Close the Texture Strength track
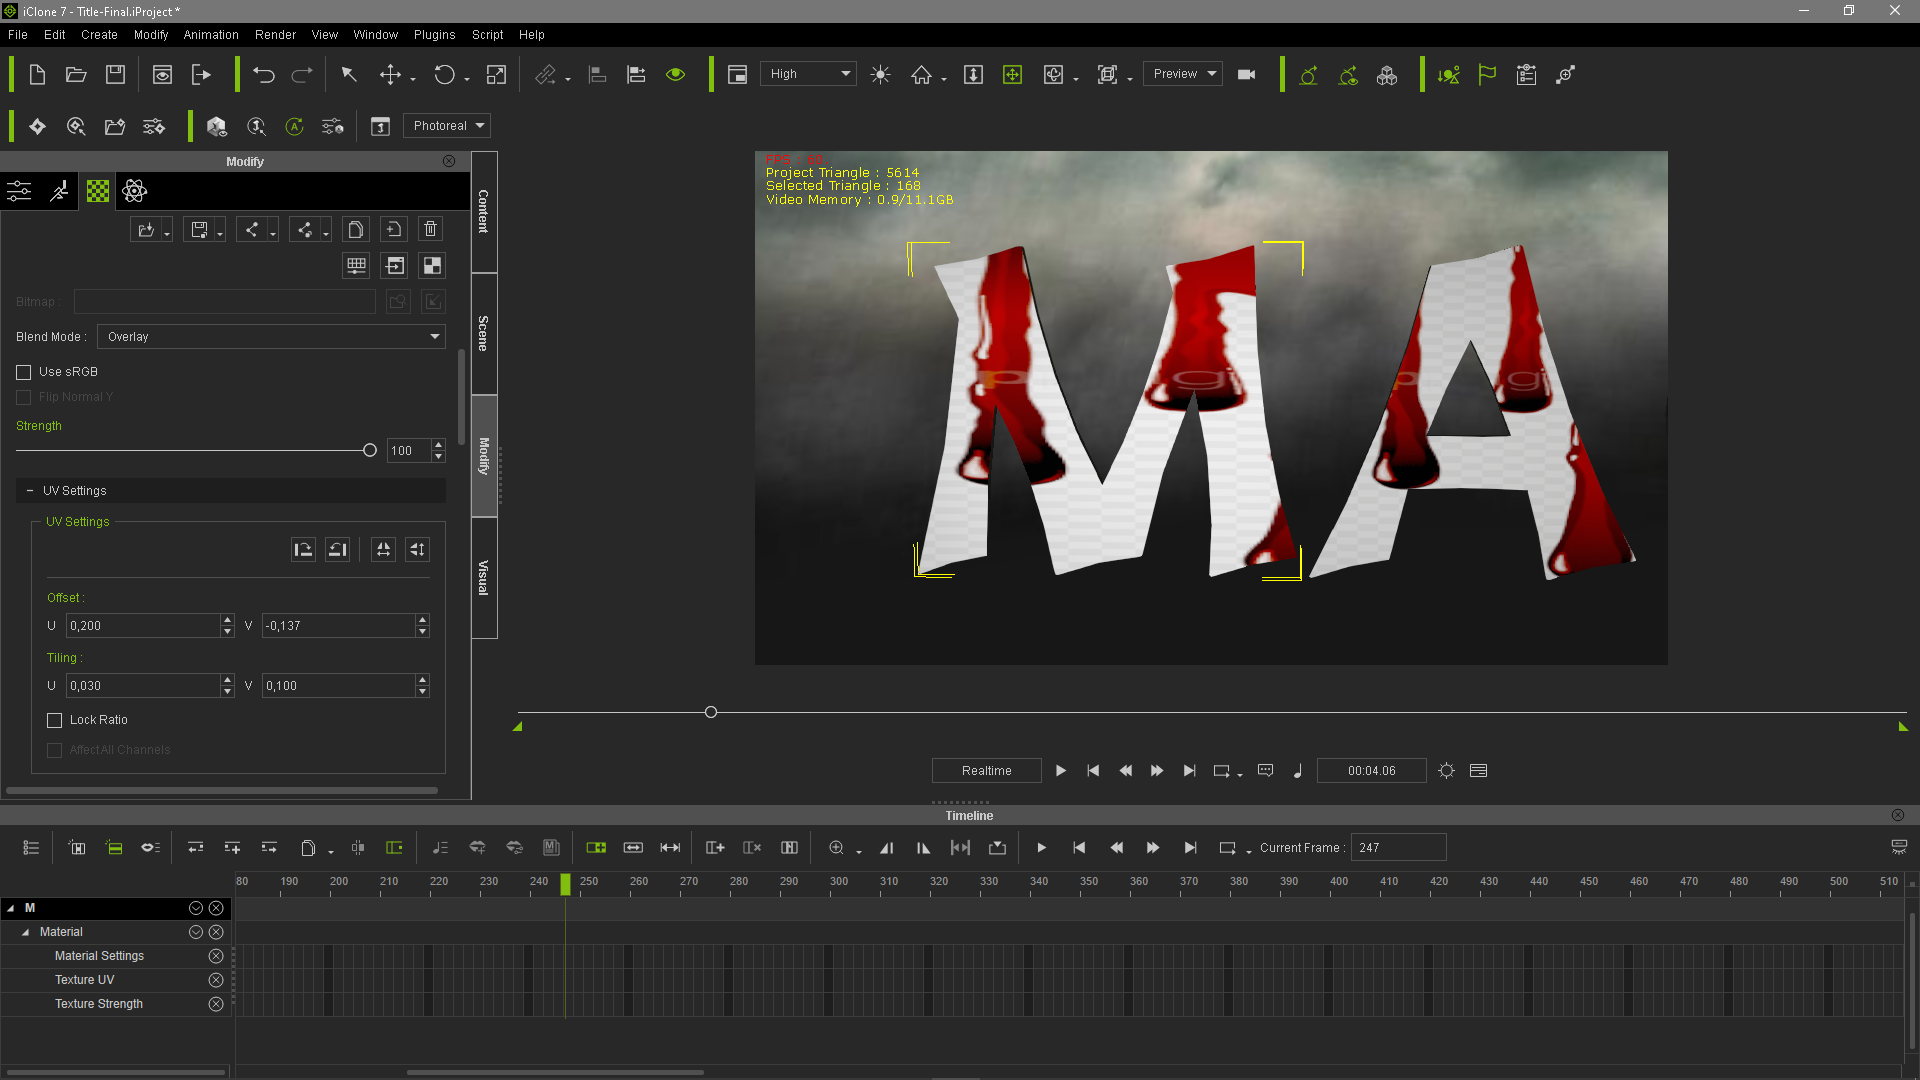The height and width of the screenshot is (1080, 1920). (x=216, y=1004)
